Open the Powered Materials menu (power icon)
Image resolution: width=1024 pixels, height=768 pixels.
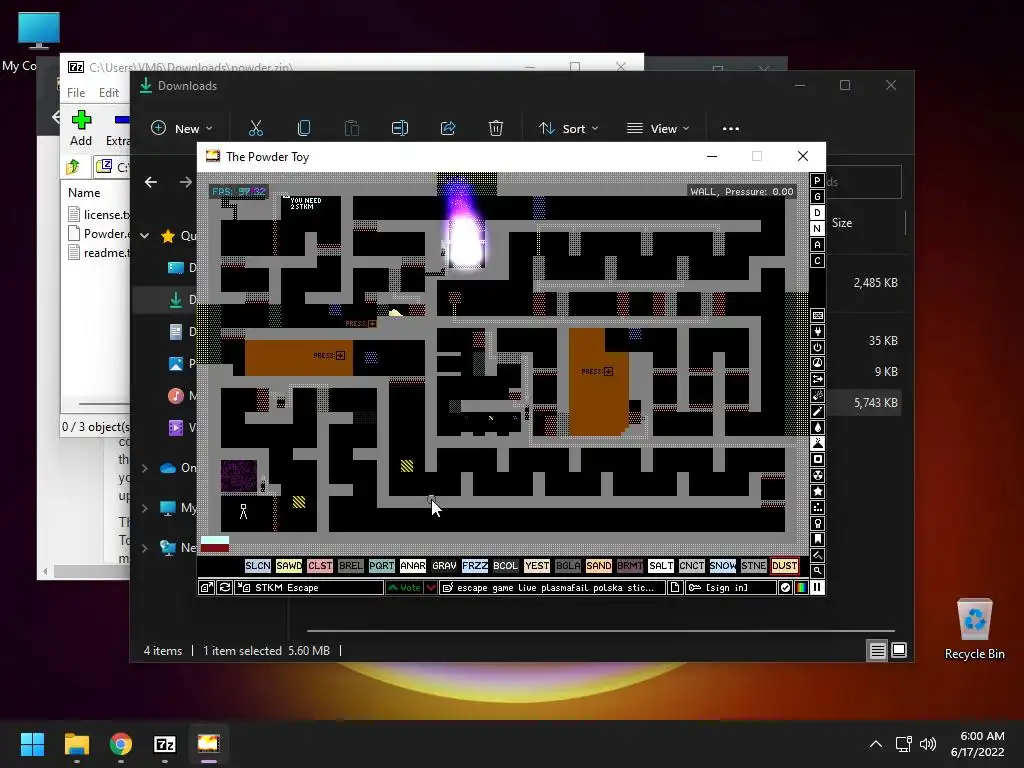817,347
